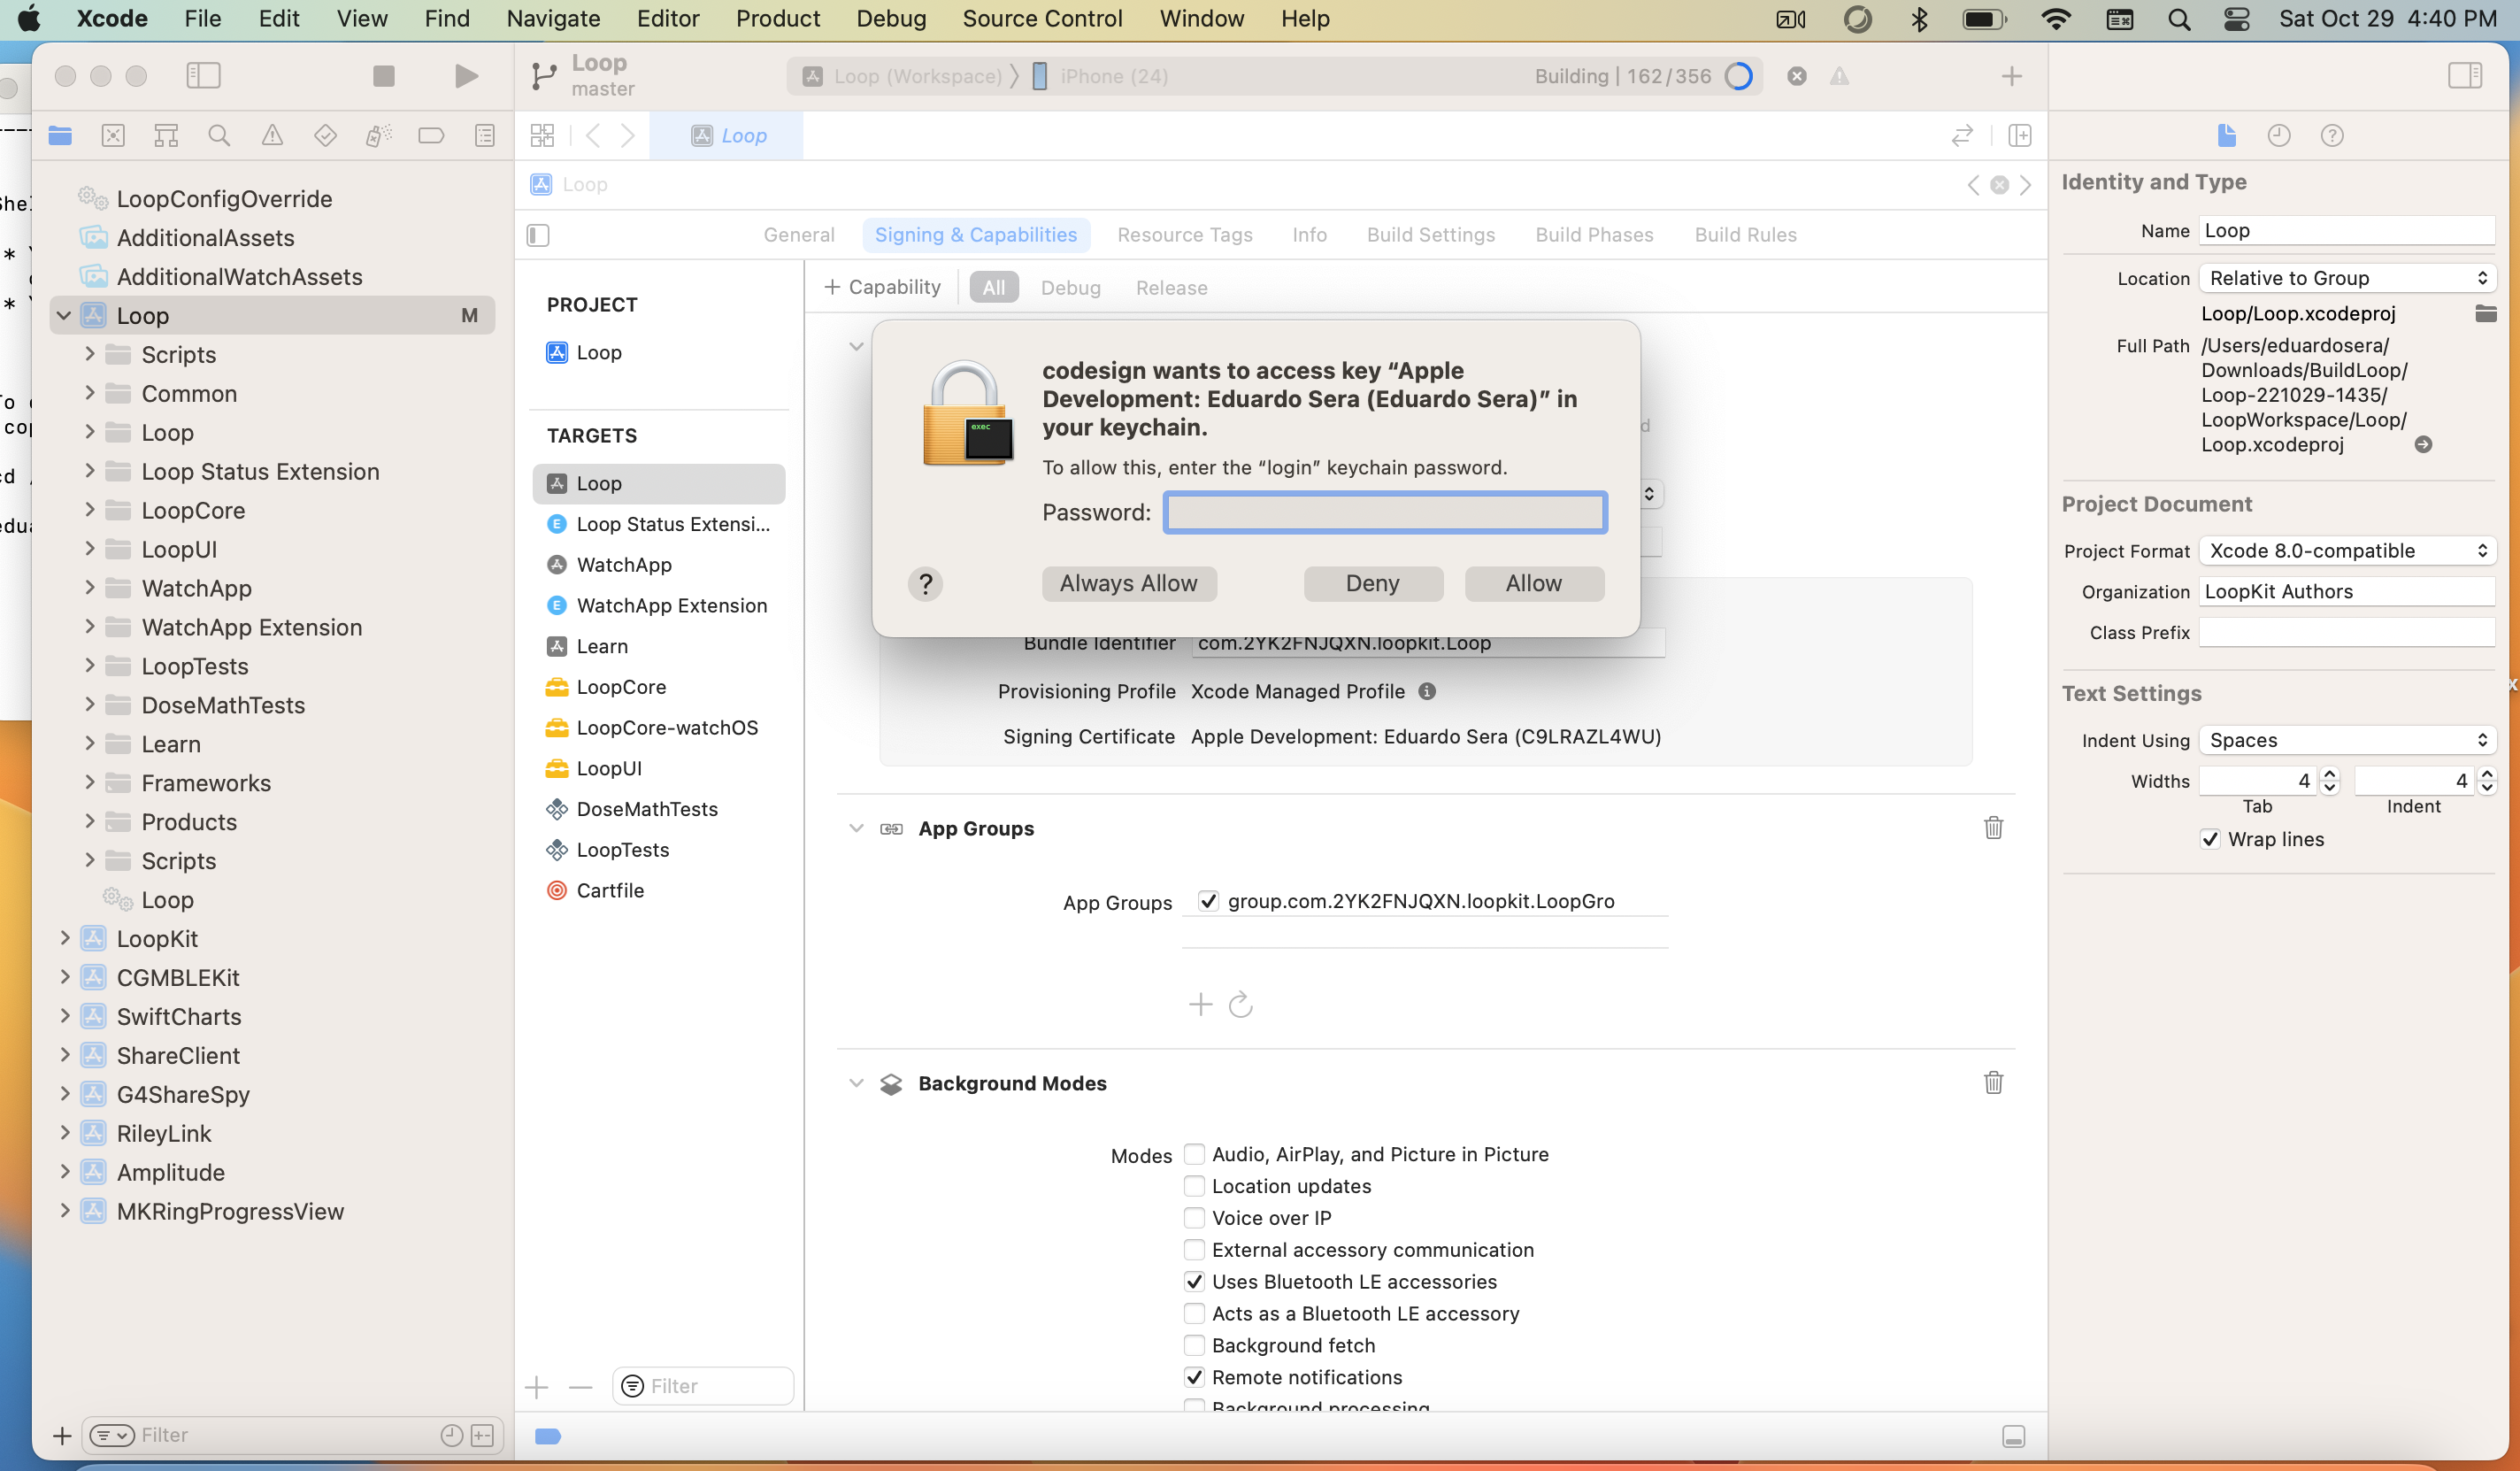This screenshot has height=1471, width=2520.
Task: Uncheck Remote notifications mode
Action: click(1194, 1377)
